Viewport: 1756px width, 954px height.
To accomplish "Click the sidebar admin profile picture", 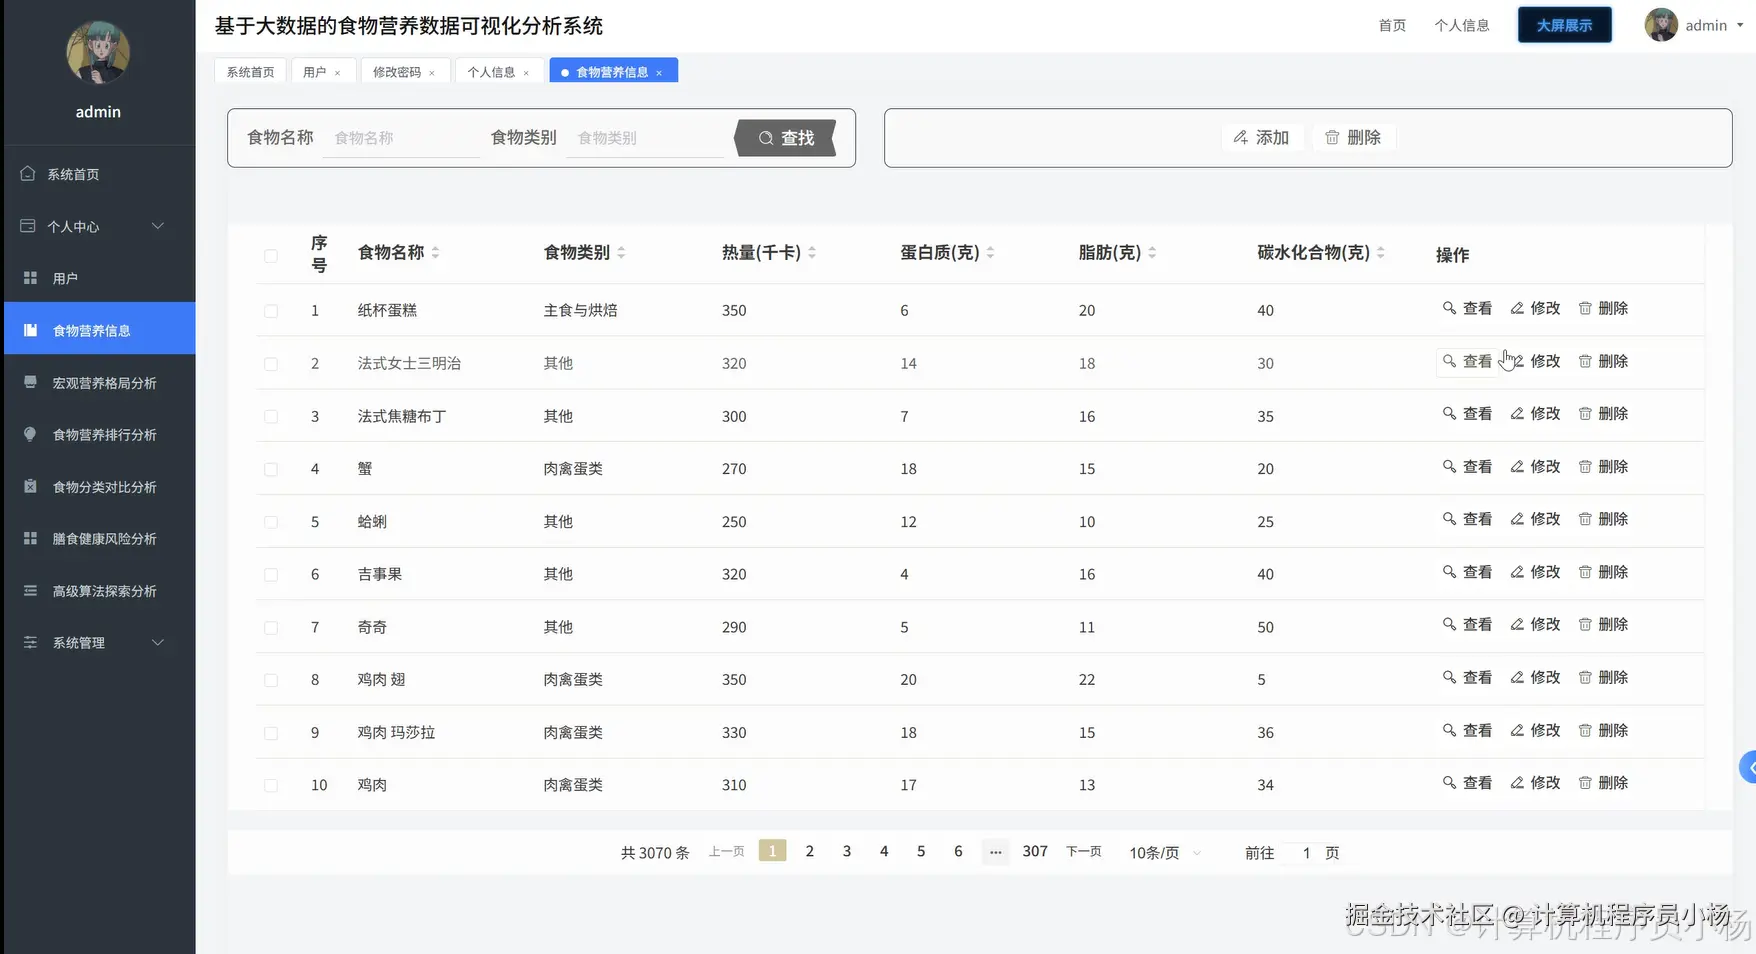I will [98, 52].
